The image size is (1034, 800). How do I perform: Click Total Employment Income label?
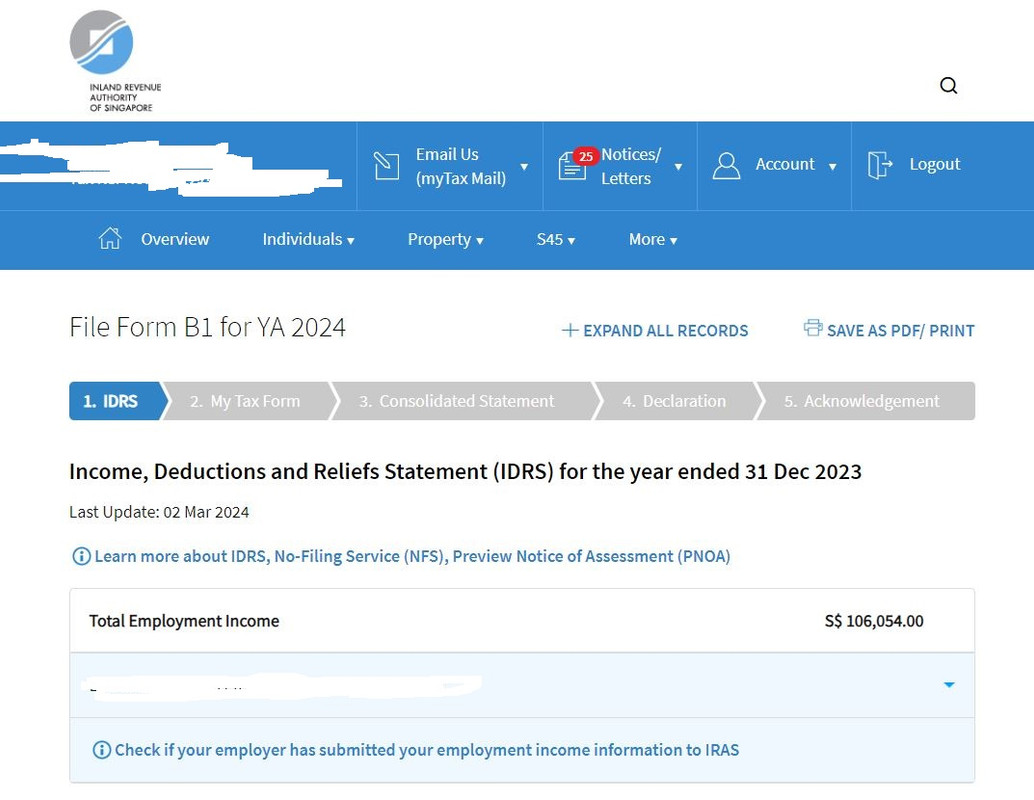[x=184, y=621]
